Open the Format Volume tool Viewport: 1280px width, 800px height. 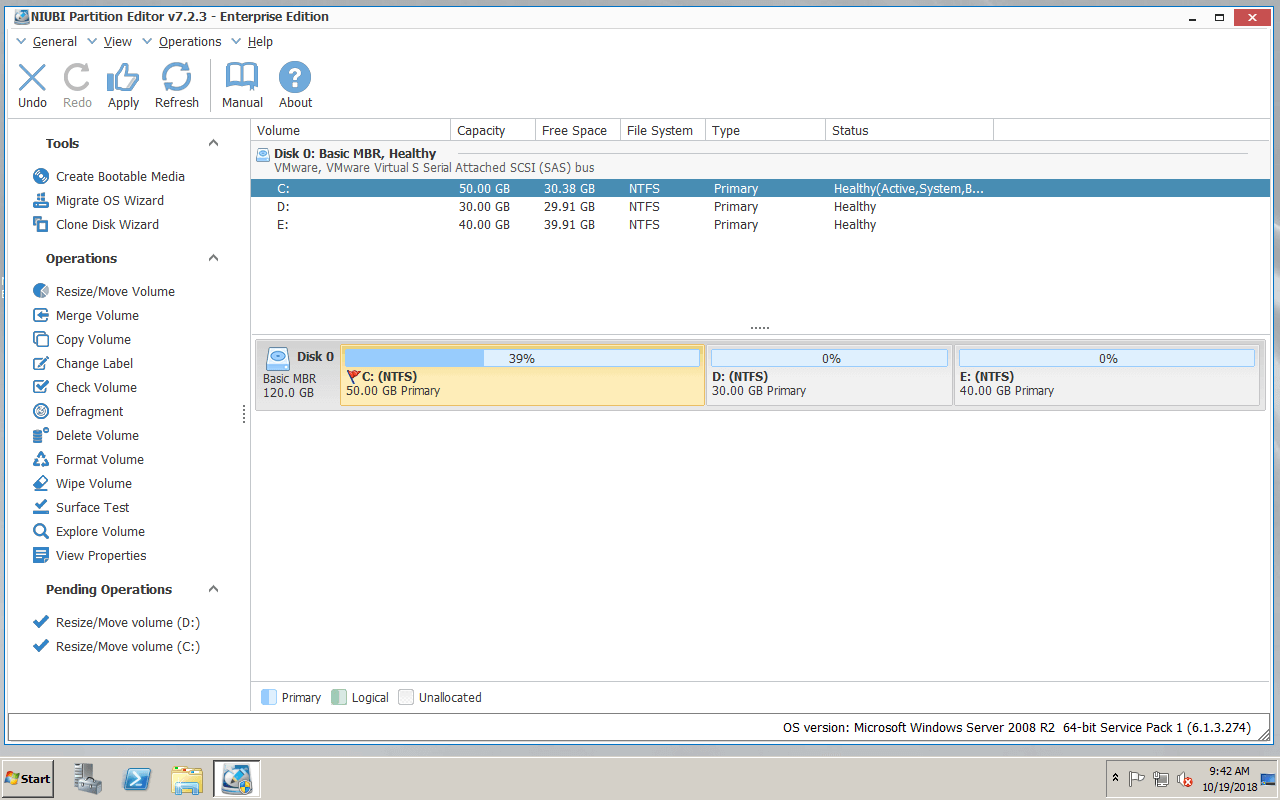[x=98, y=459]
